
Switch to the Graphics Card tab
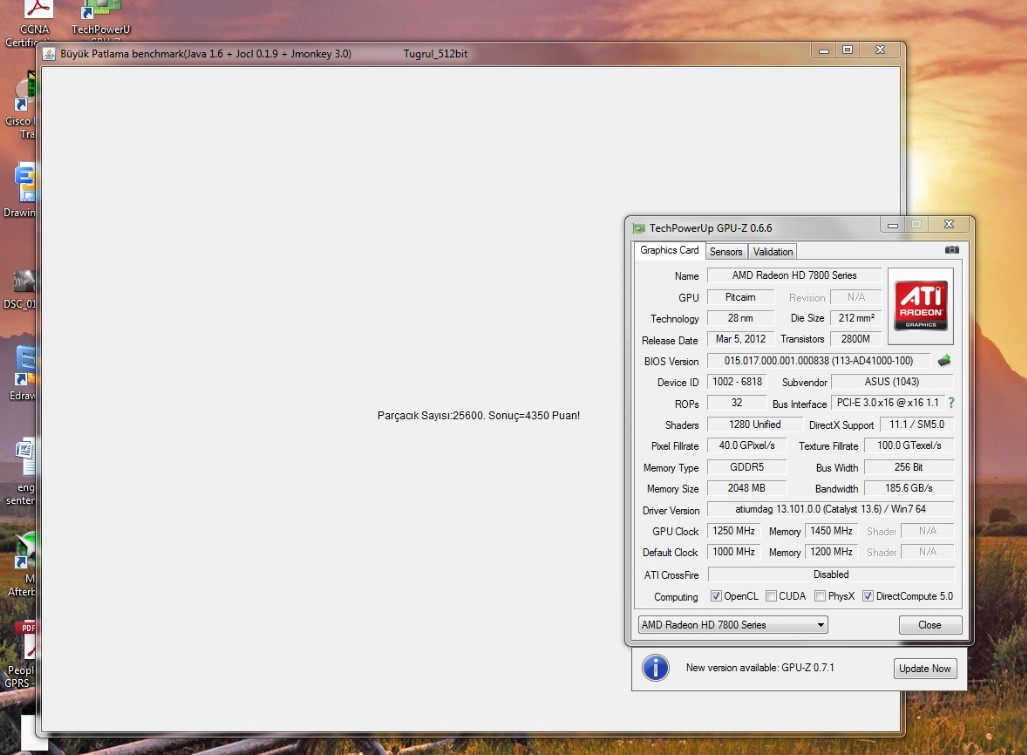(669, 250)
